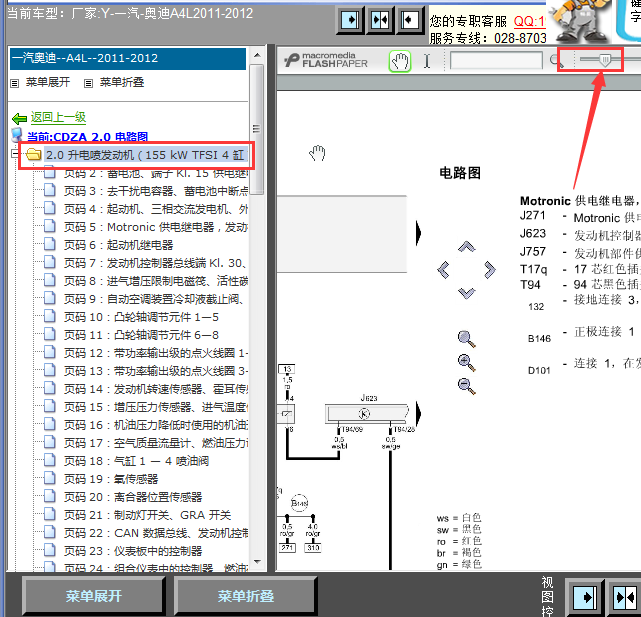Open 页码 22：CAN 数据总线 page

[x=157, y=533]
